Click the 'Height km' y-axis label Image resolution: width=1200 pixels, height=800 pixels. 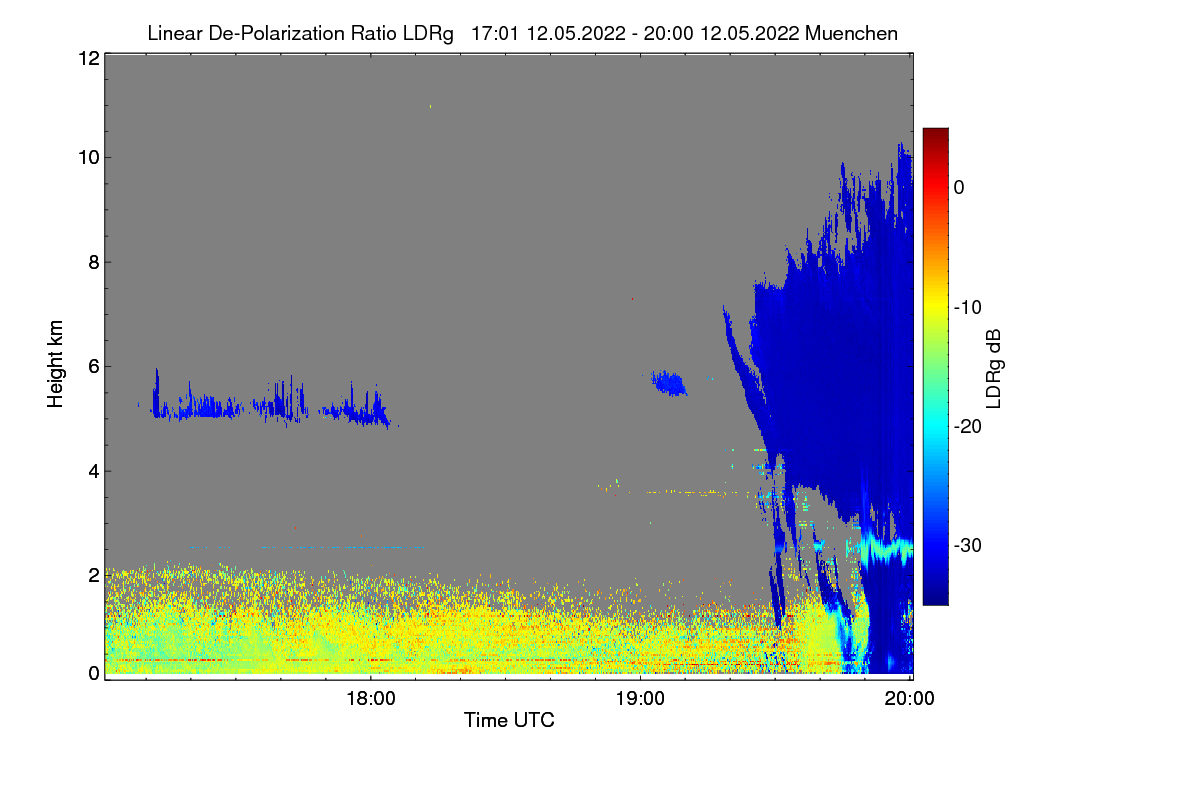pyautogui.click(x=55, y=365)
